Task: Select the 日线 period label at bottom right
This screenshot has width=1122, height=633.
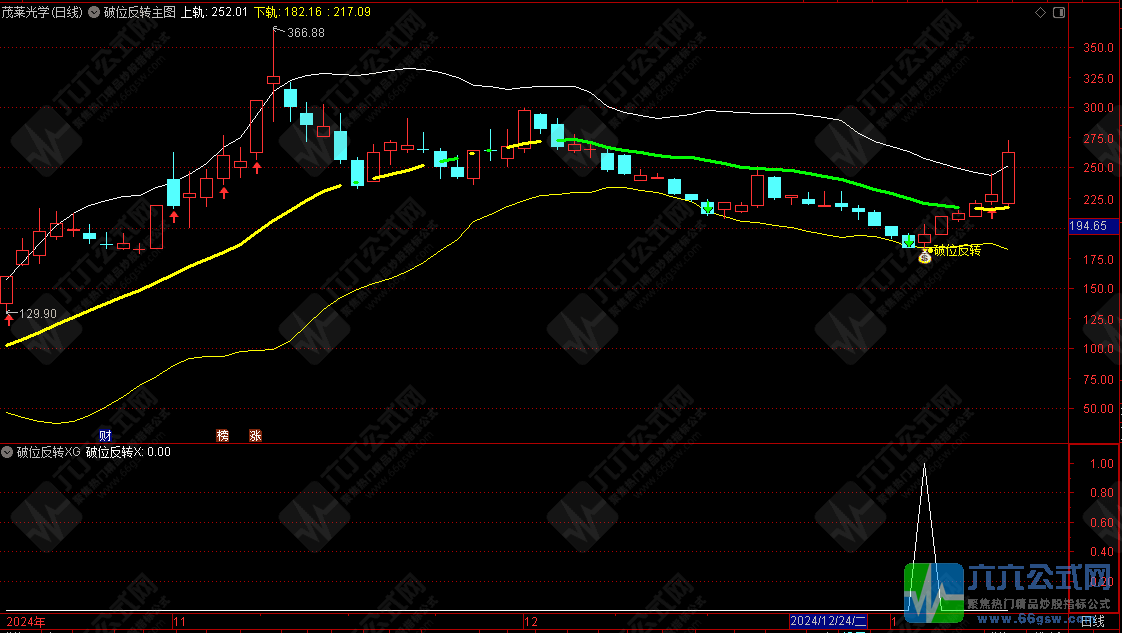Action: [x=1093, y=622]
